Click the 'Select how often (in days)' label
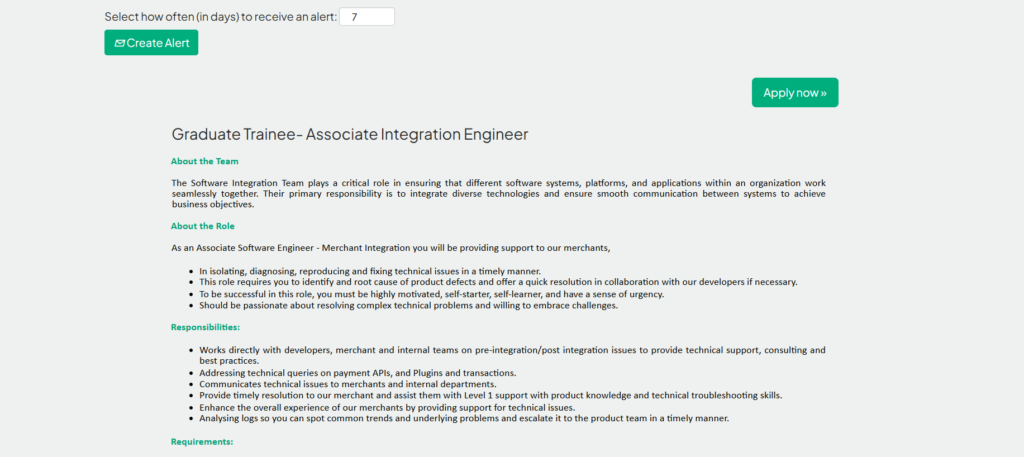1024x457 pixels. click(220, 17)
